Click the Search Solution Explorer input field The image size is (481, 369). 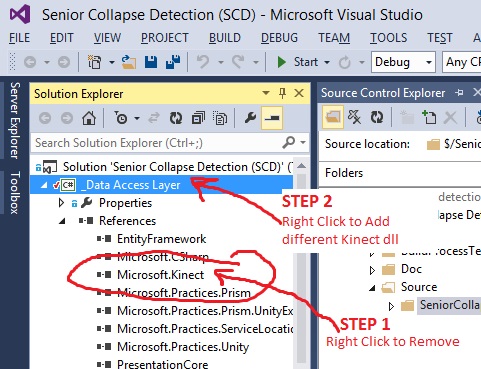157,143
